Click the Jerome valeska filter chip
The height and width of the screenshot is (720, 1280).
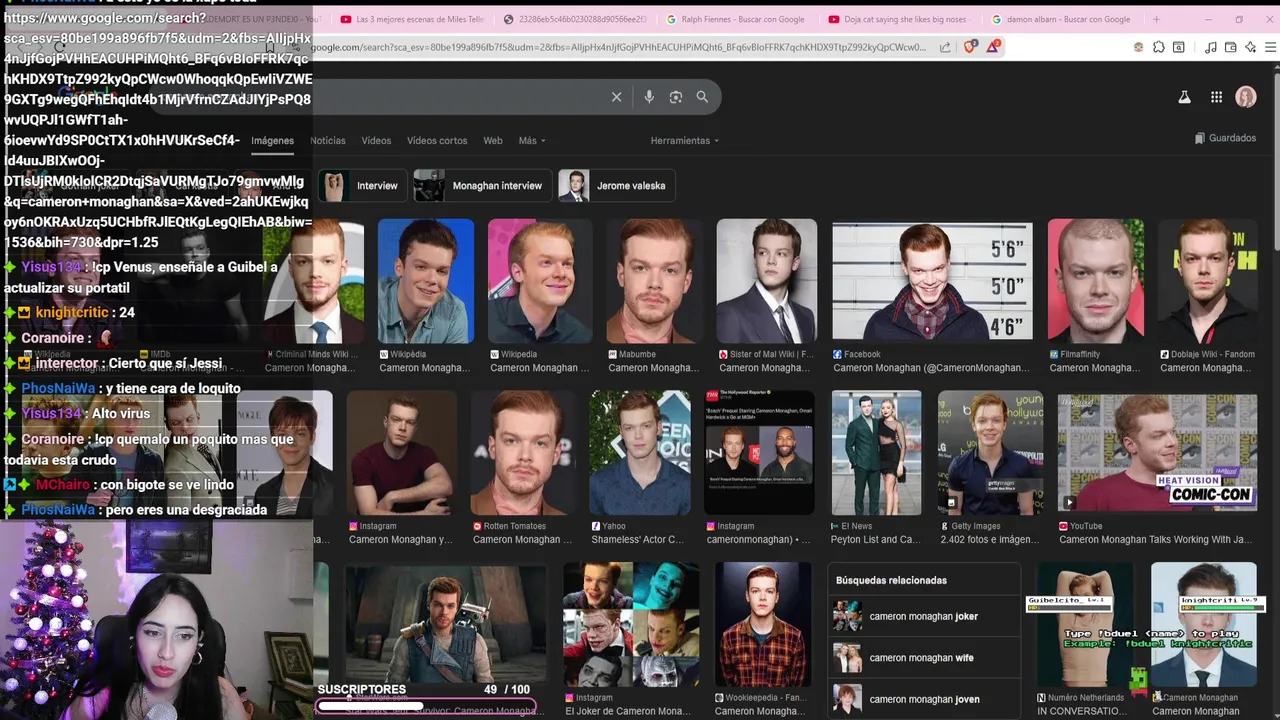click(x=617, y=186)
